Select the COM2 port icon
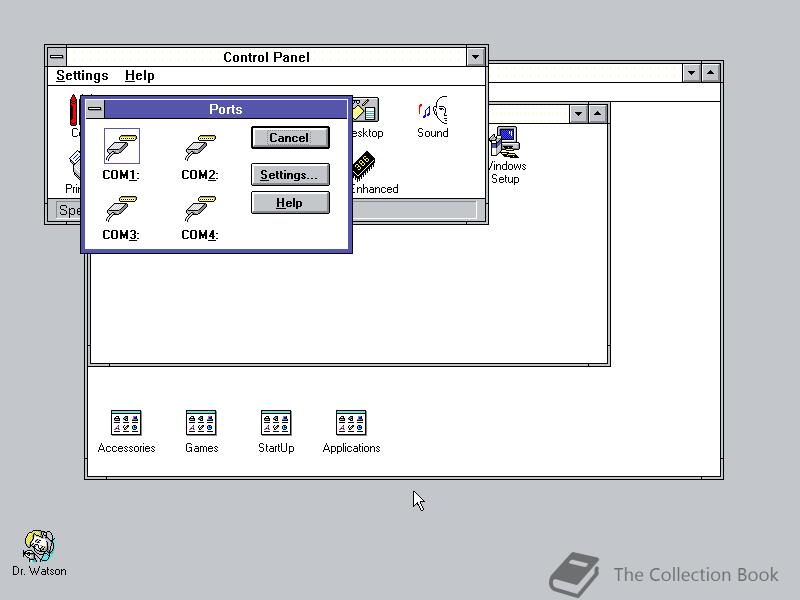Screen dimensions: 800x600 click(x=201, y=146)
